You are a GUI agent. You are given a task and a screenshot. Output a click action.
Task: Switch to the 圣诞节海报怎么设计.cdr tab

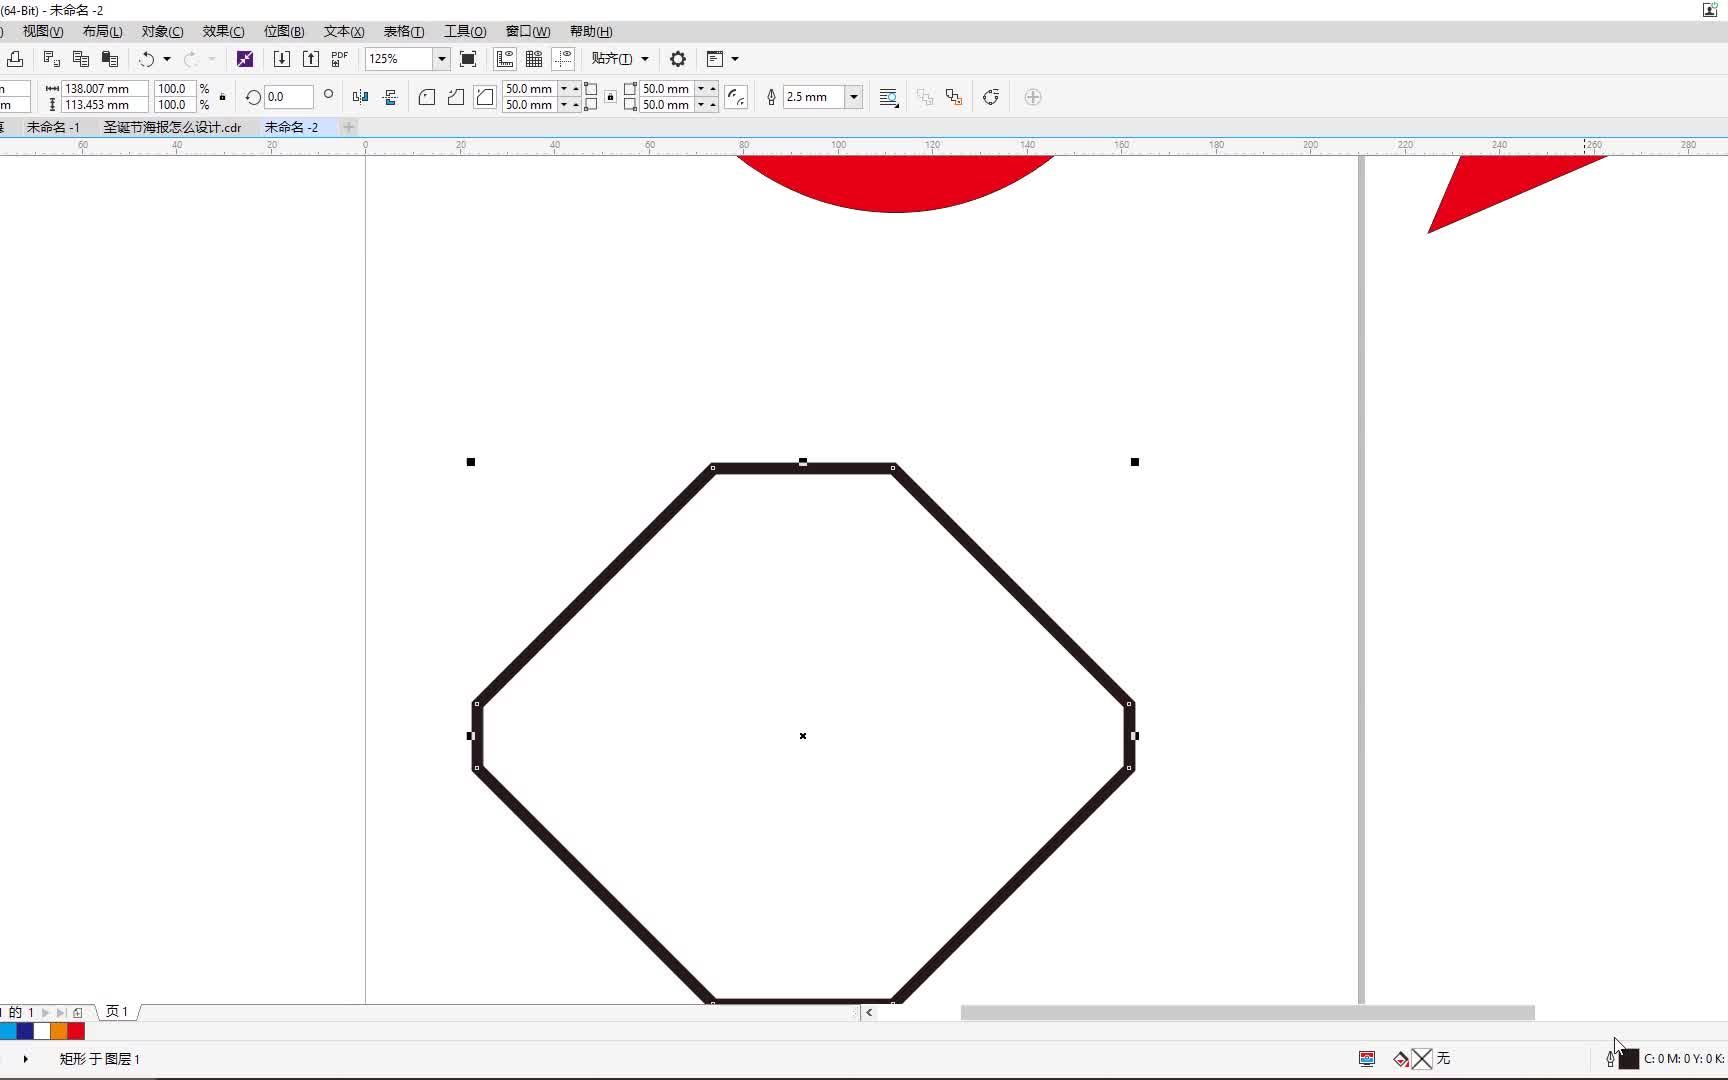pyautogui.click(x=172, y=127)
